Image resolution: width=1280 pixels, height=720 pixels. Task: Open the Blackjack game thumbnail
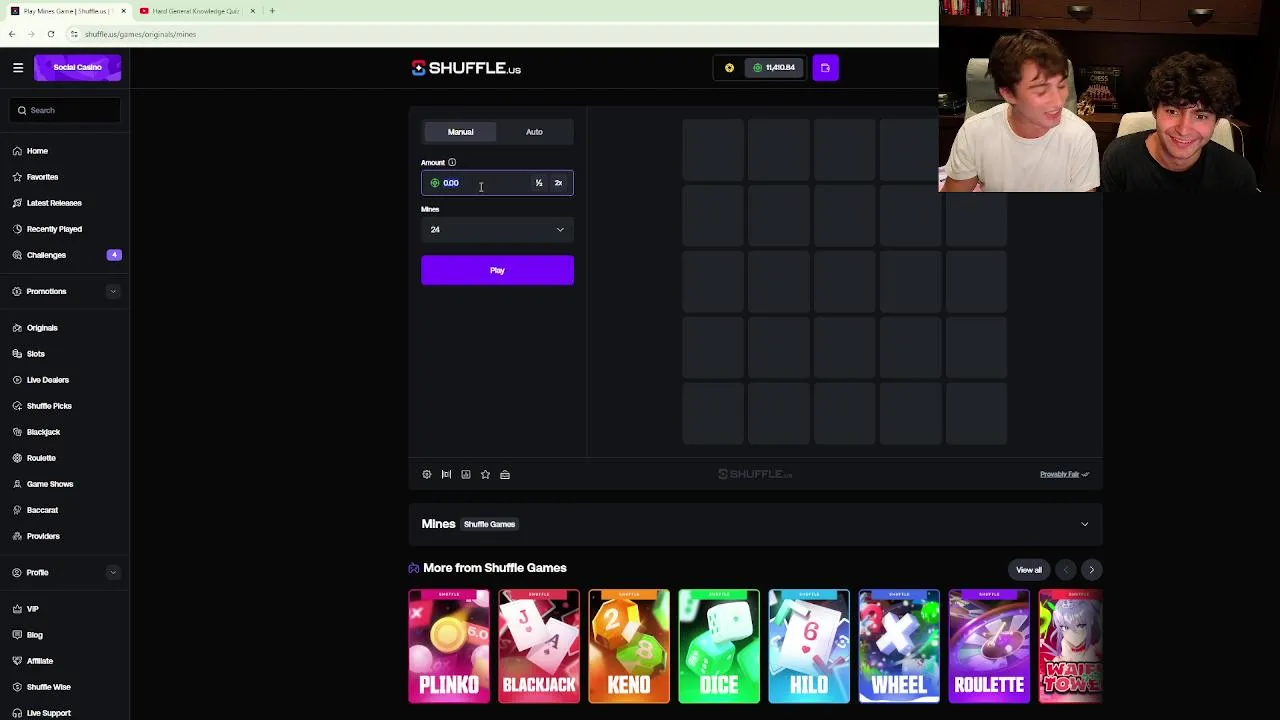539,646
